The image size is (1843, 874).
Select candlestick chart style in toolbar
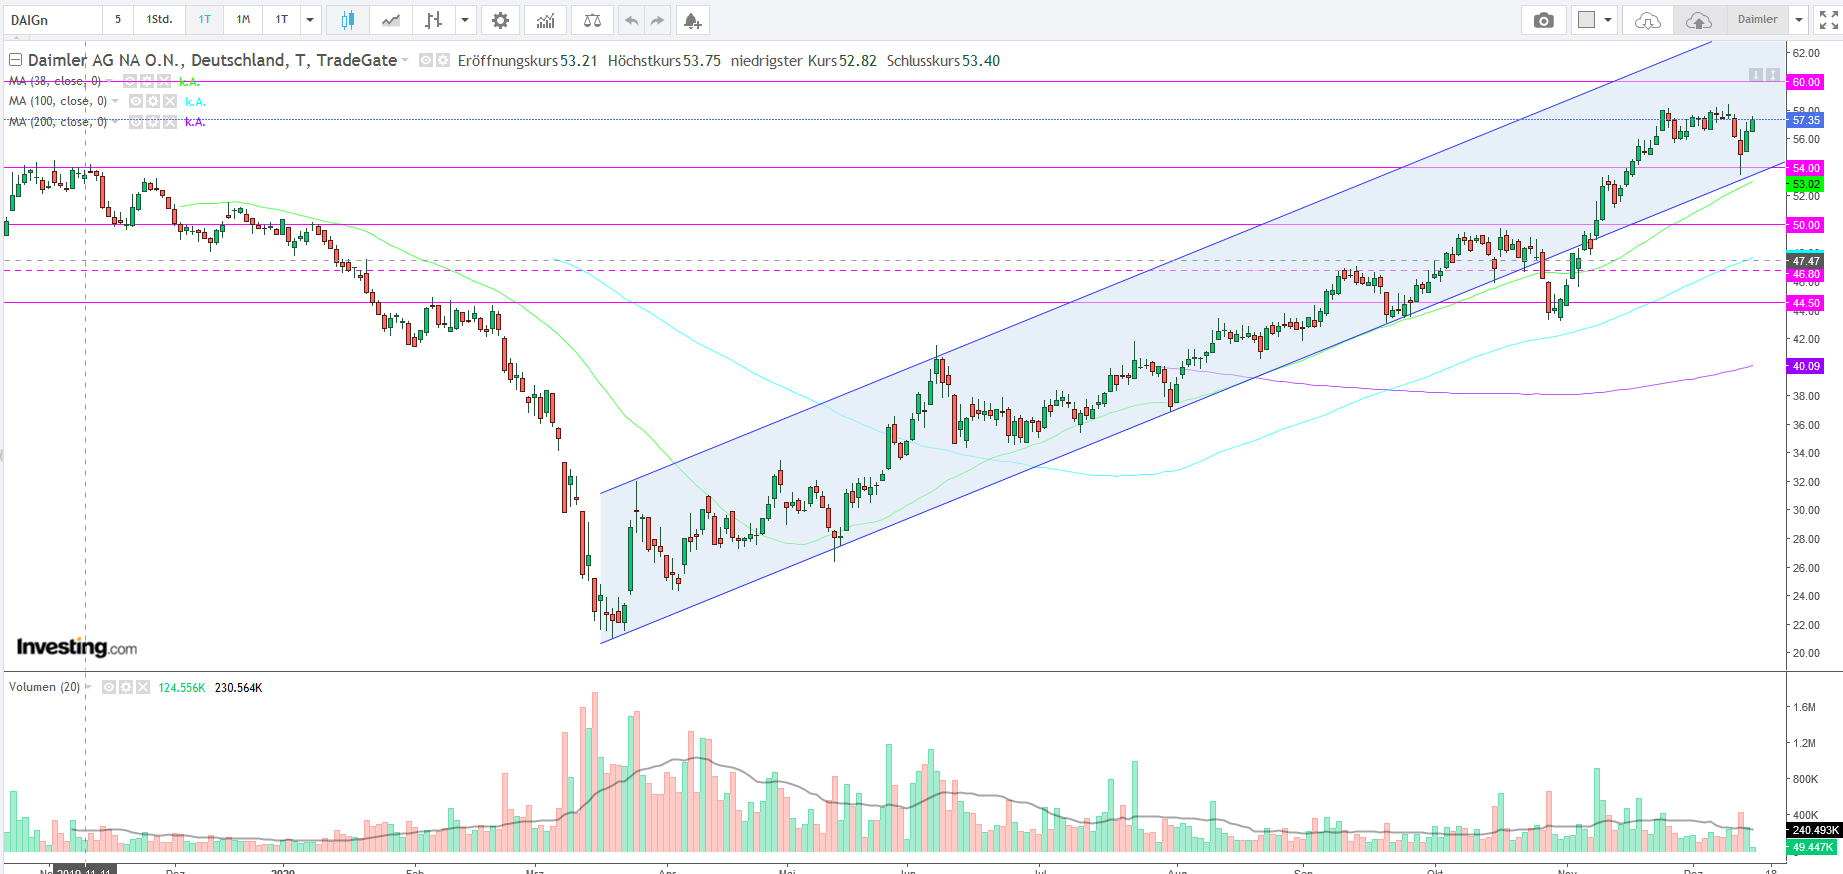[x=348, y=20]
